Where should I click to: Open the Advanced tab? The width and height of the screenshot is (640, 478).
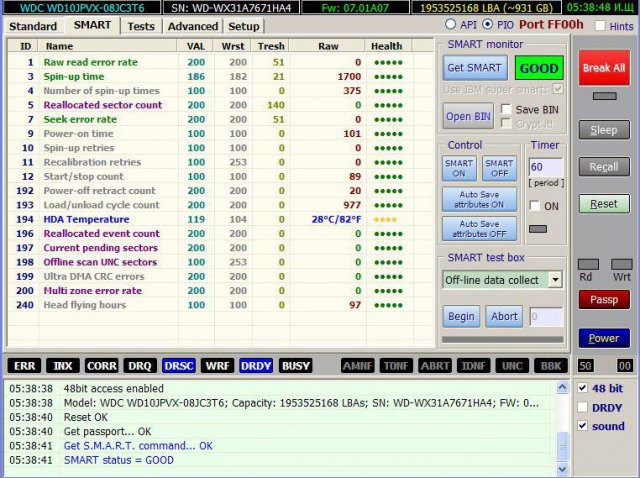[191, 26]
